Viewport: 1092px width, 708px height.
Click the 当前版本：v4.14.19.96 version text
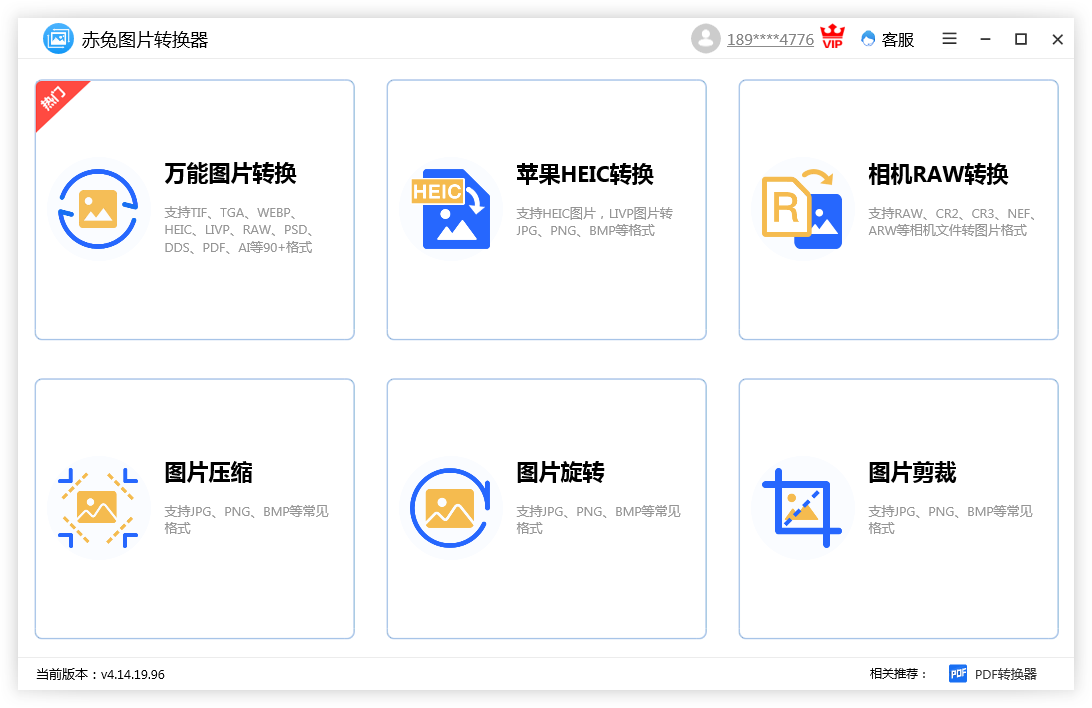pos(100,674)
